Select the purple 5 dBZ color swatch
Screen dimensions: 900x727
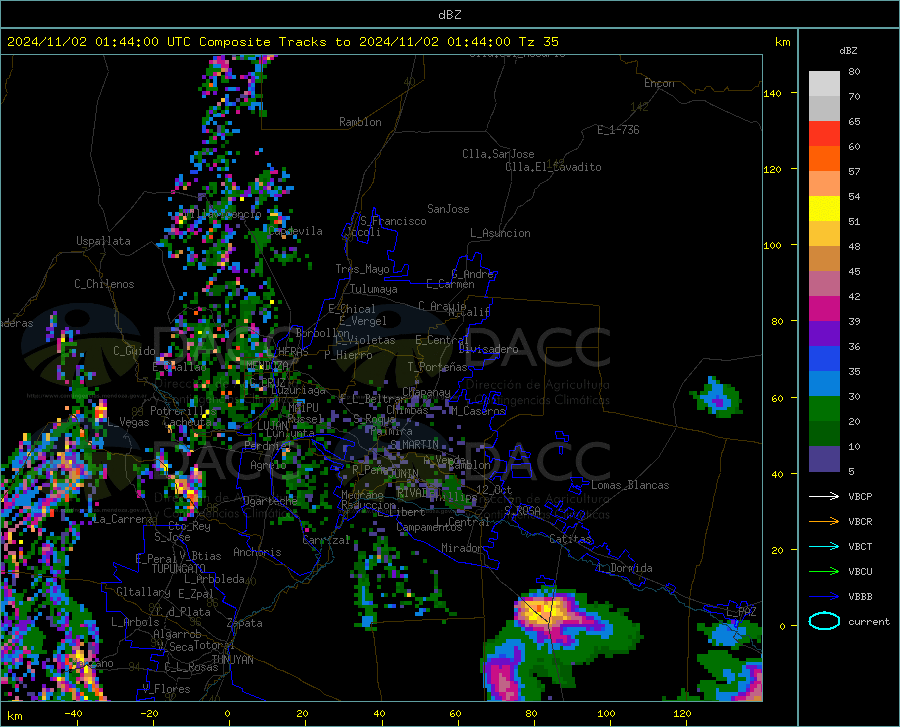coord(824,459)
